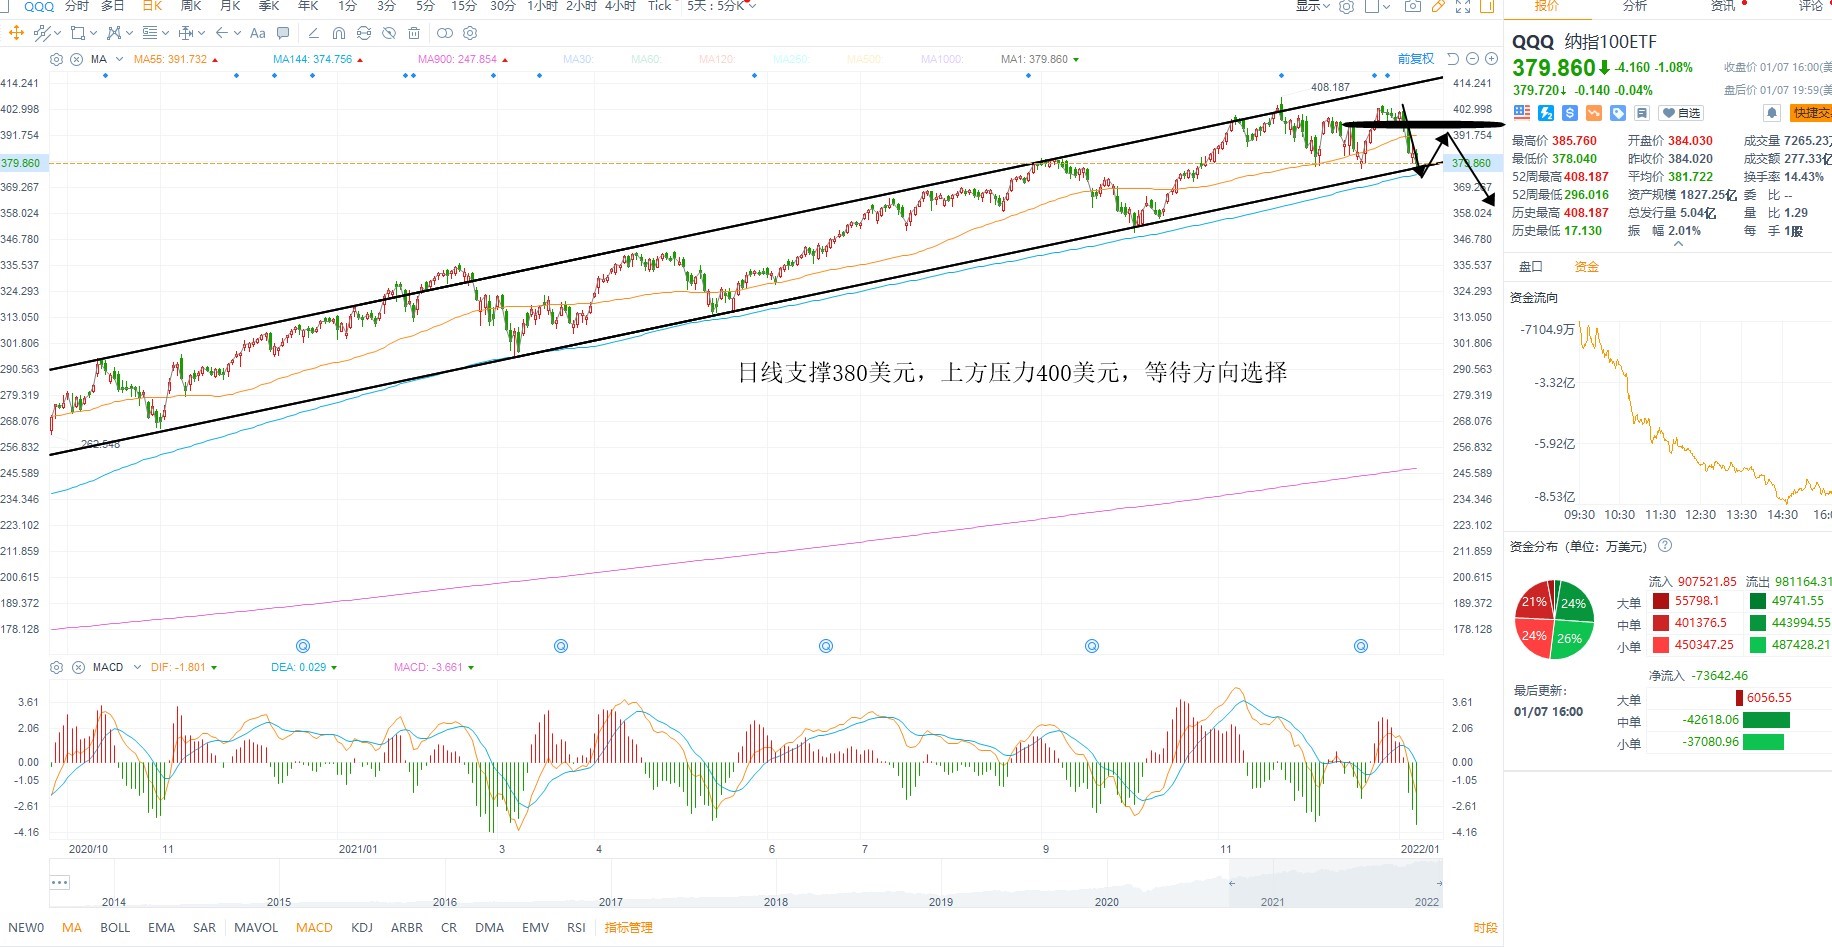Switch to 周K weekly chart
This screenshot has width=1832, height=947.
pos(191,6)
